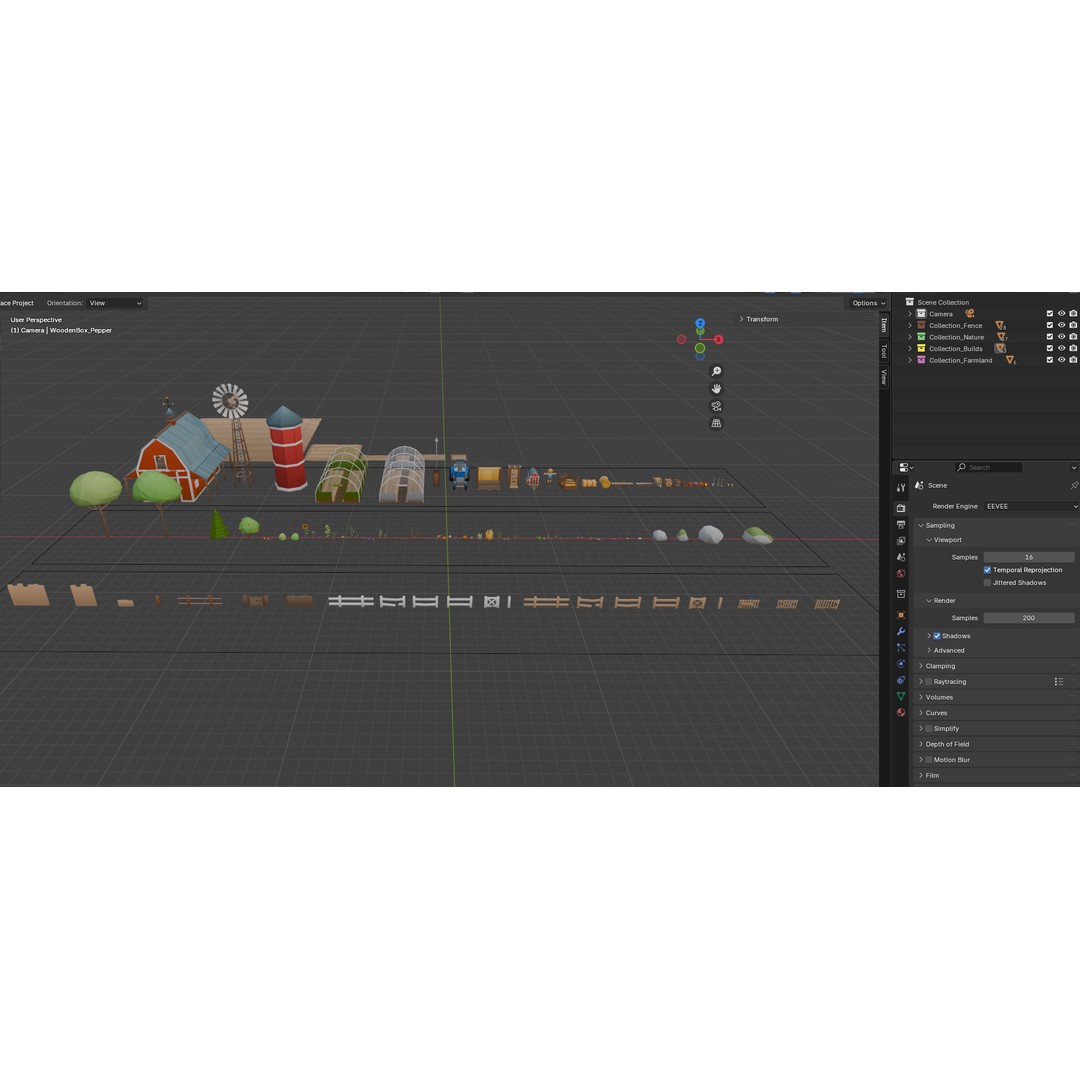This screenshot has width=1080, height=1080.
Task: Click the properties Search field
Action: 988,468
